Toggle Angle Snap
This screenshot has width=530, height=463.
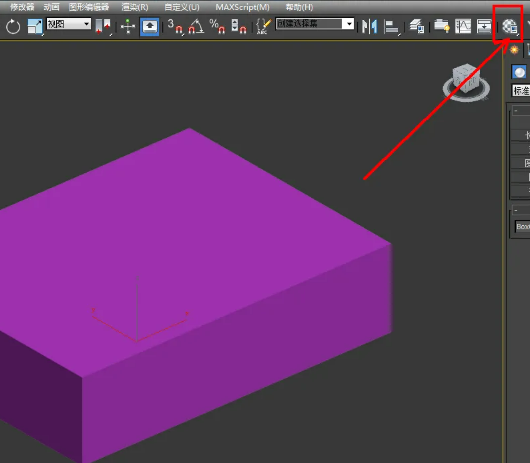pos(196,26)
